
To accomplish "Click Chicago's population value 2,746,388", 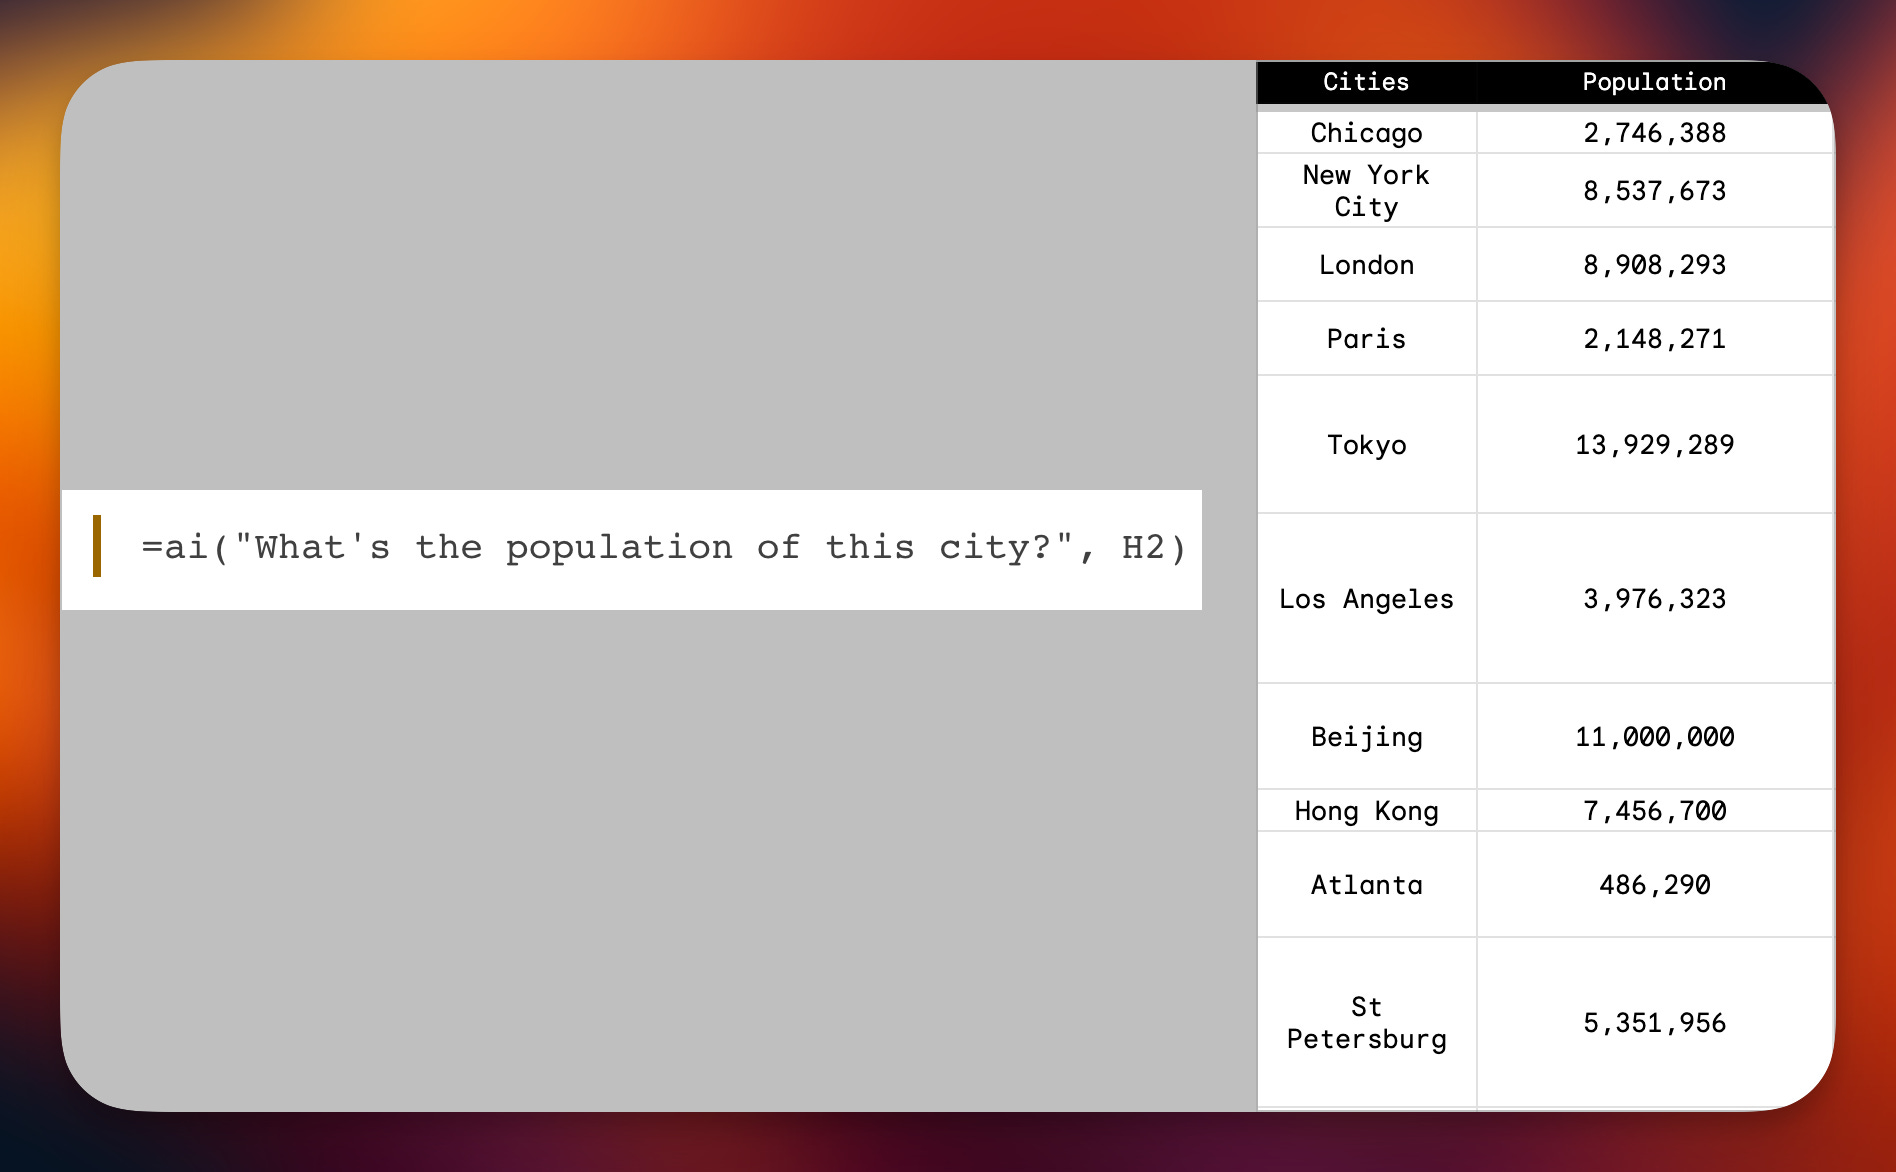I will [x=1653, y=132].
